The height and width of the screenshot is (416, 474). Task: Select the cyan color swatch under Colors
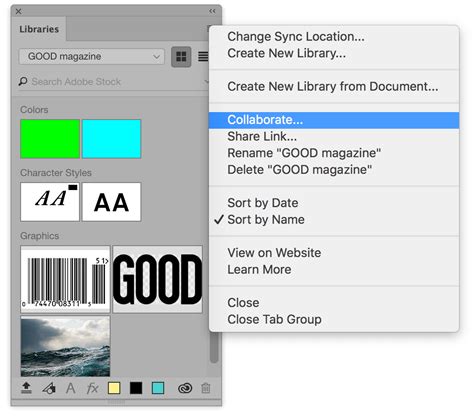coord(112,139)
